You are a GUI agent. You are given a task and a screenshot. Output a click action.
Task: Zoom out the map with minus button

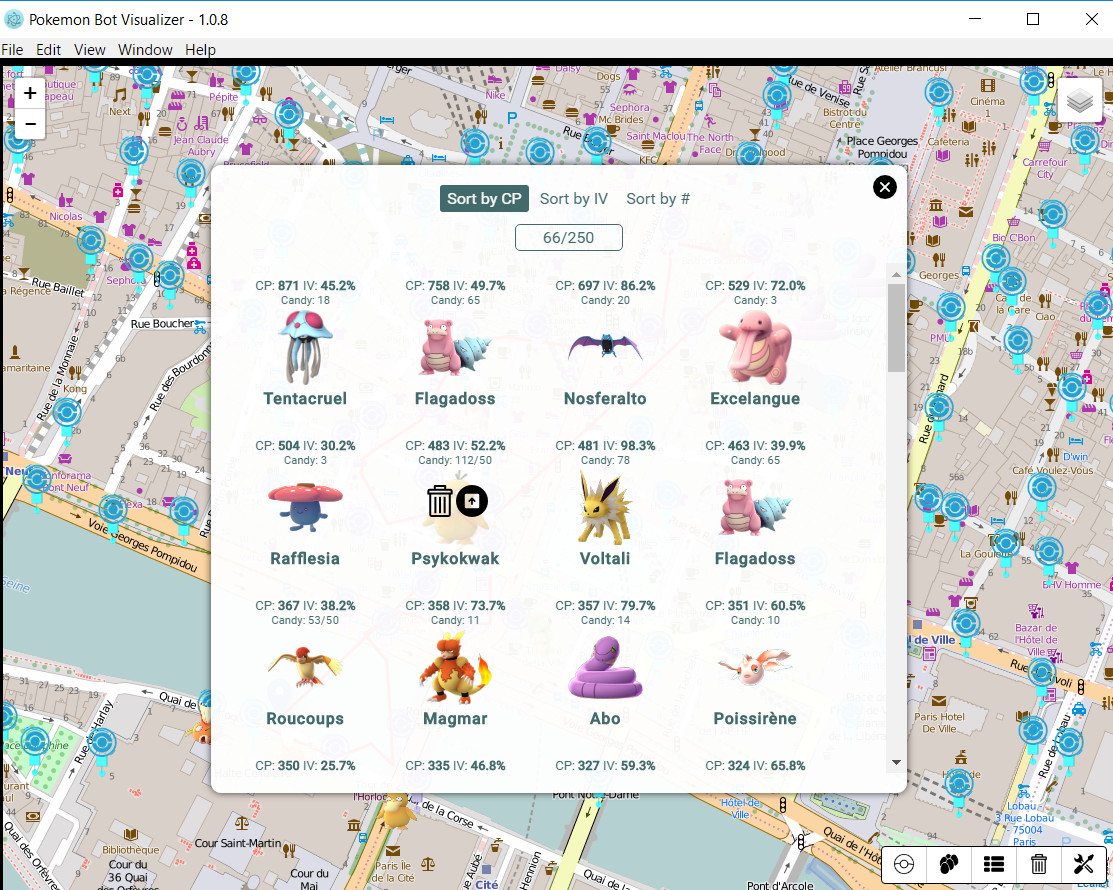pos(30,123)
